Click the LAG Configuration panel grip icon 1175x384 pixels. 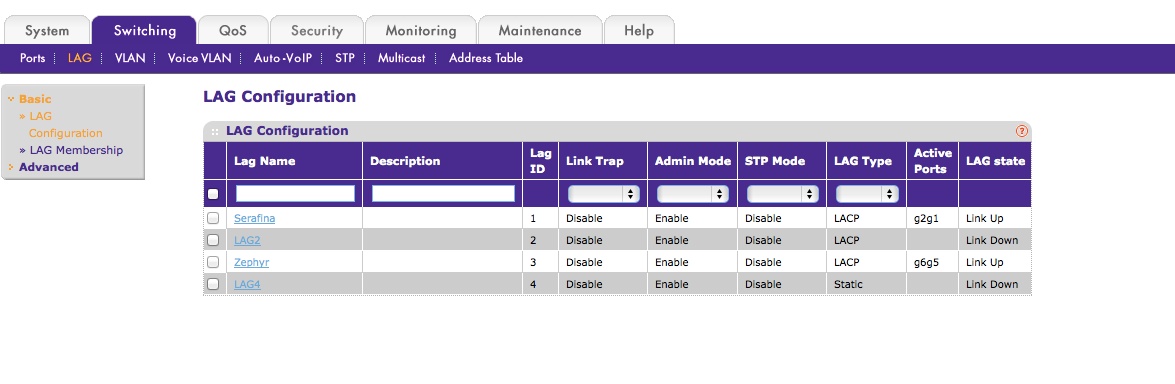pos(215,131)
